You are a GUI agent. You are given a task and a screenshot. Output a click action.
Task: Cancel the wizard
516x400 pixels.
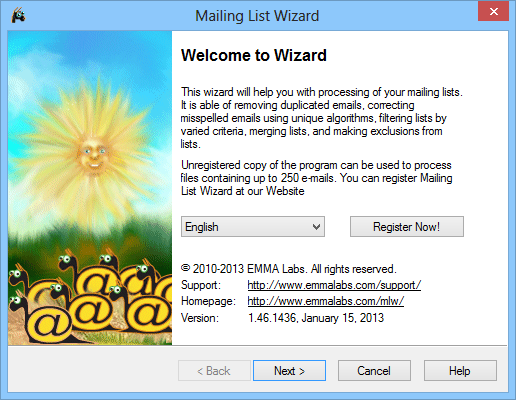click(374, 370)
